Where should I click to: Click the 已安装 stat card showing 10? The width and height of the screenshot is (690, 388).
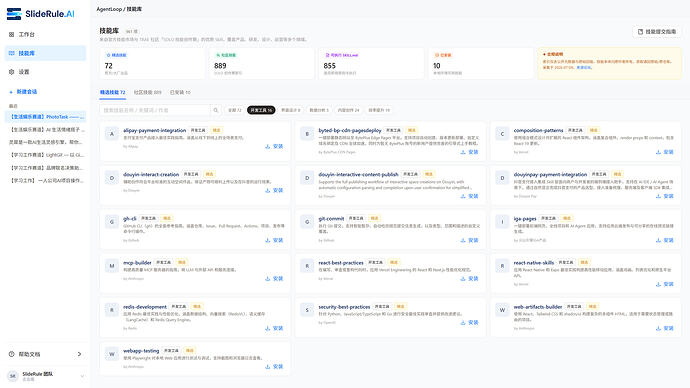click(x=481, y=64)
